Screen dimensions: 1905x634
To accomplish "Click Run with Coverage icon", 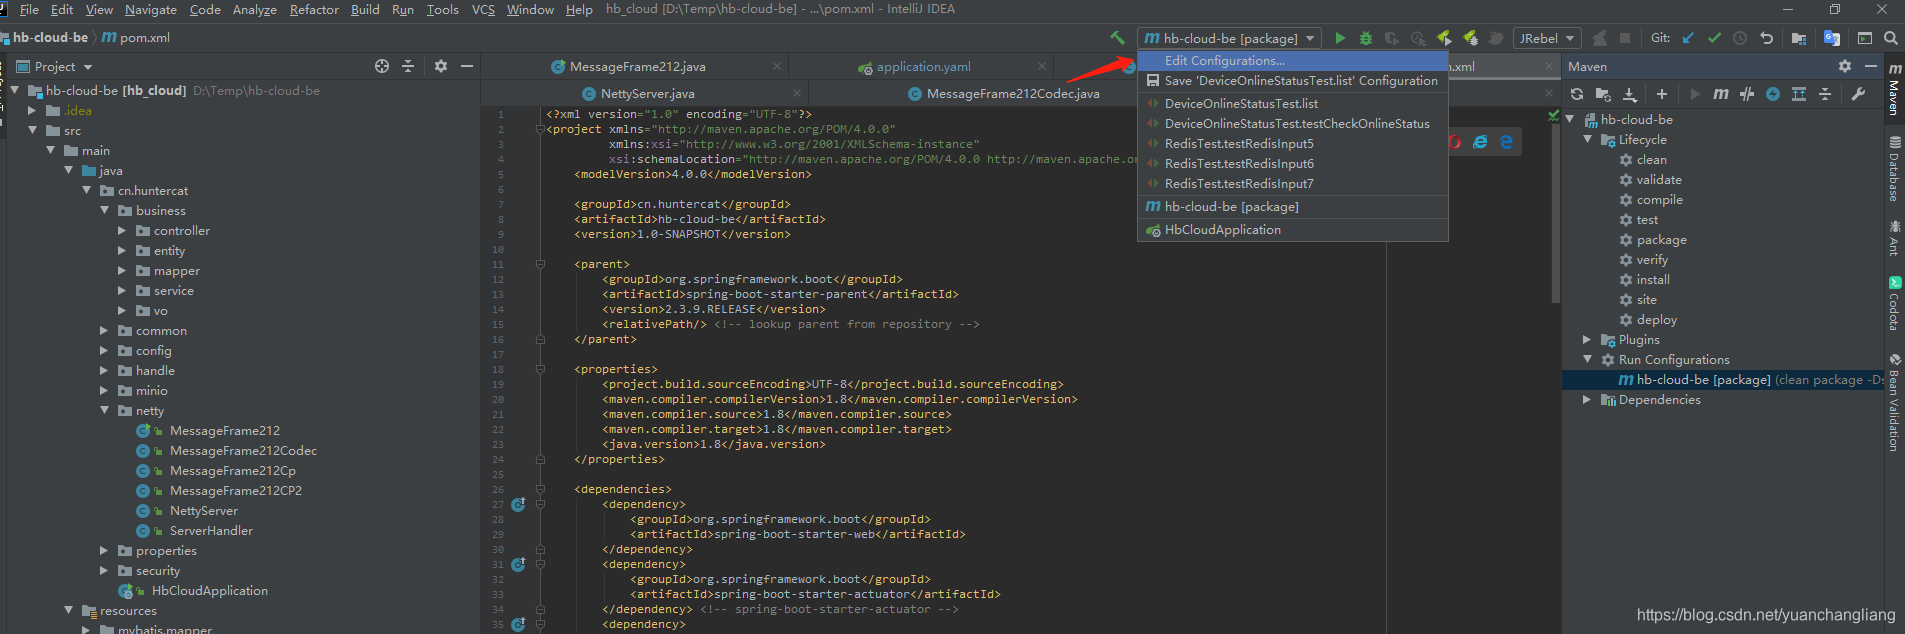I will coord(1392,38).
